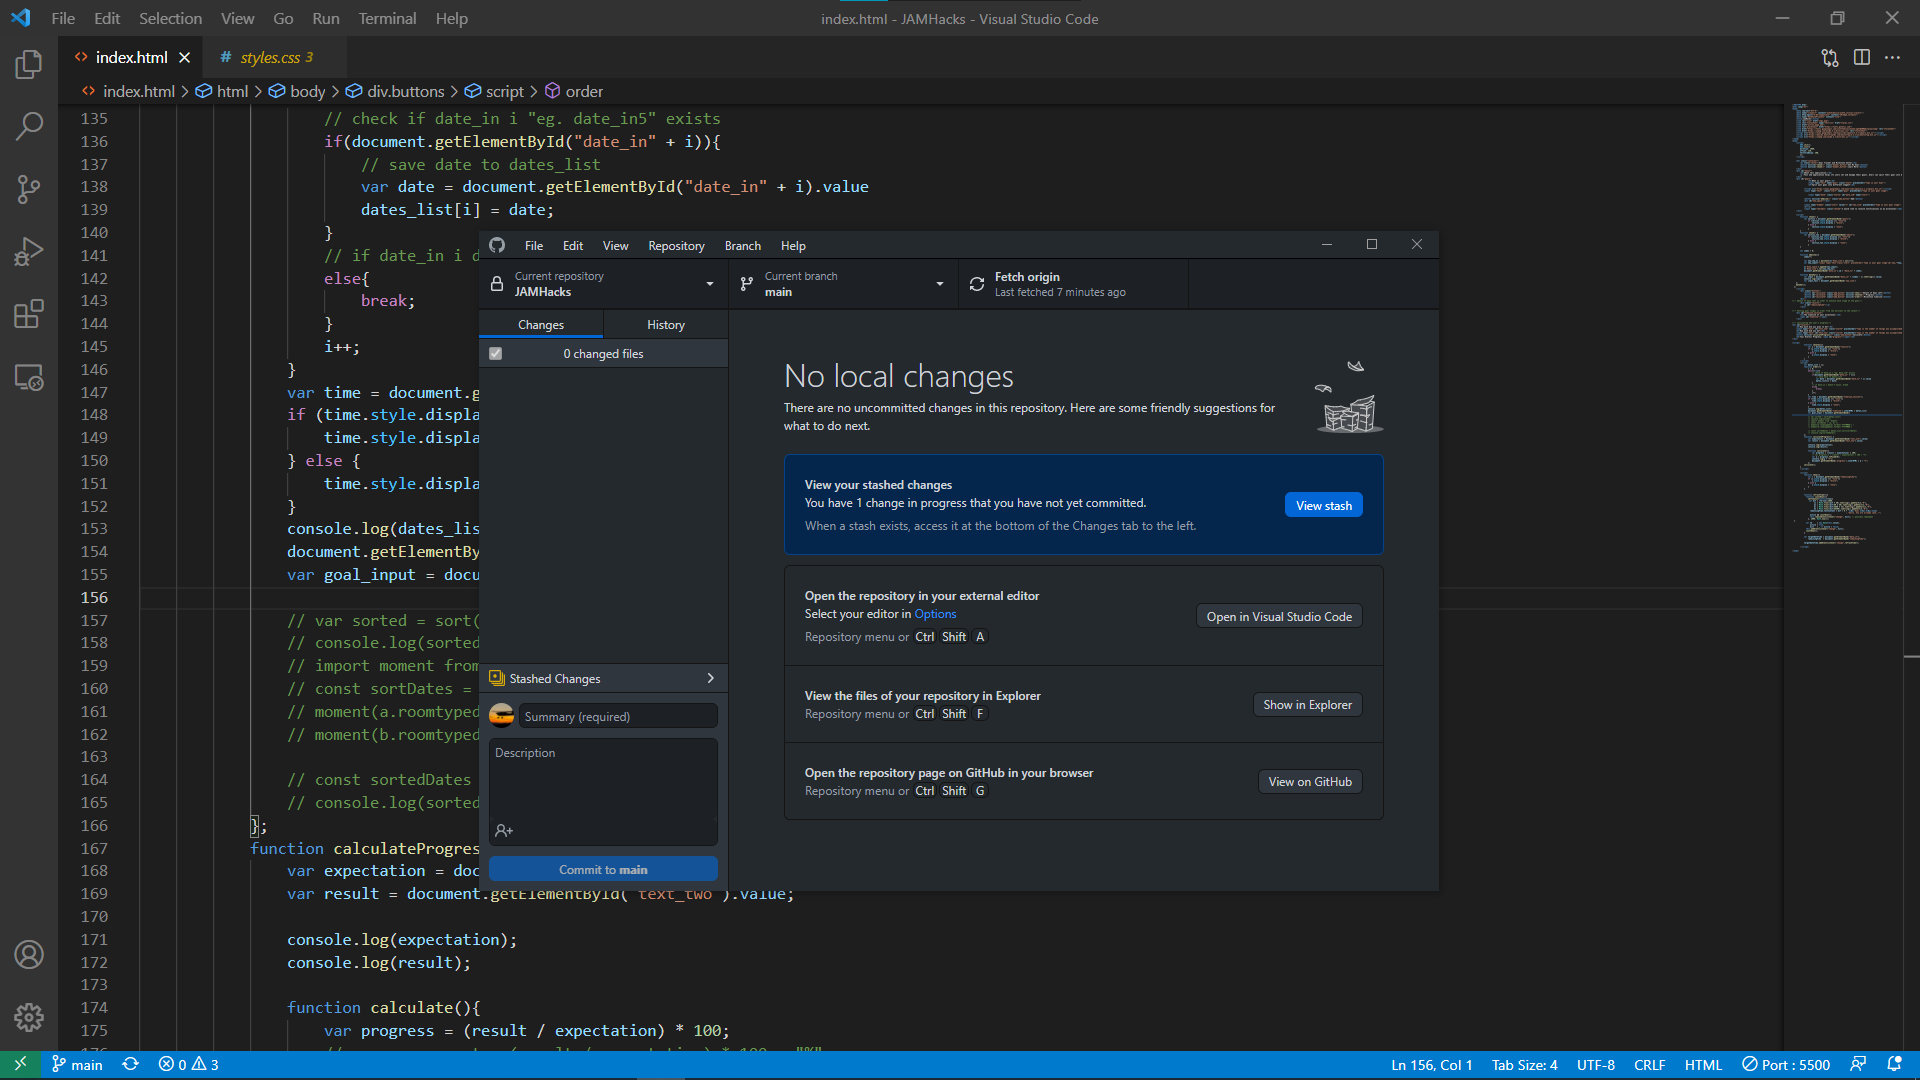Click the Fetch origin sync icon
The image size is (1920, 1080).
977,285
